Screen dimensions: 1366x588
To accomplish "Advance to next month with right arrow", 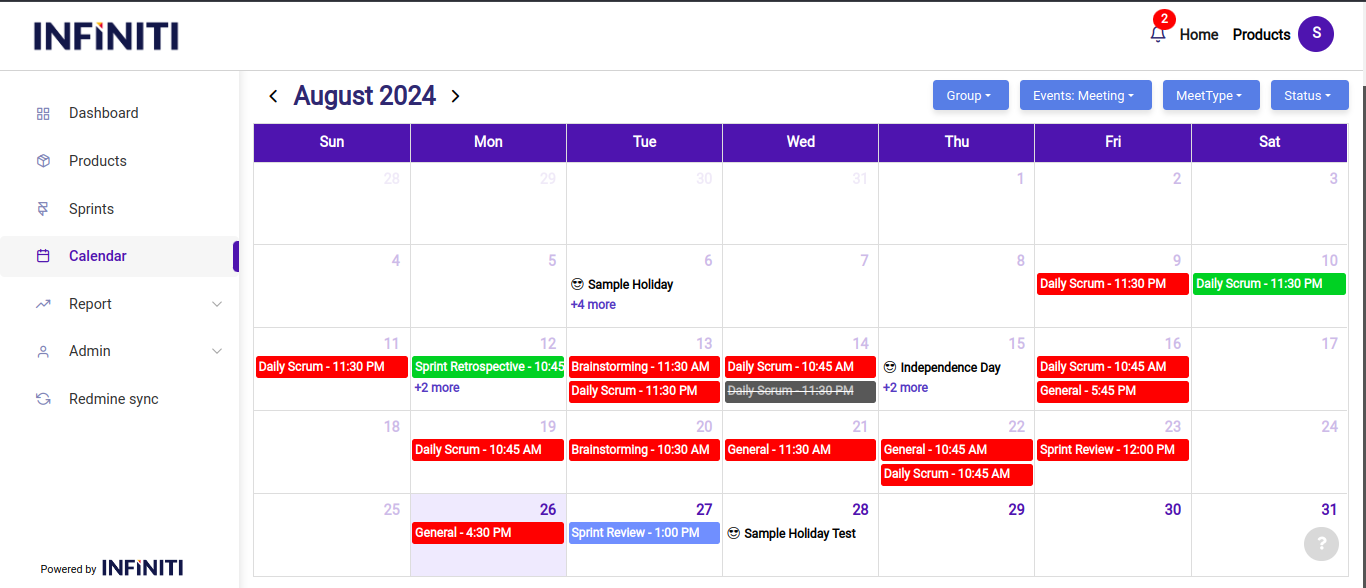I will pyautogui.click(x=455, y=96).
